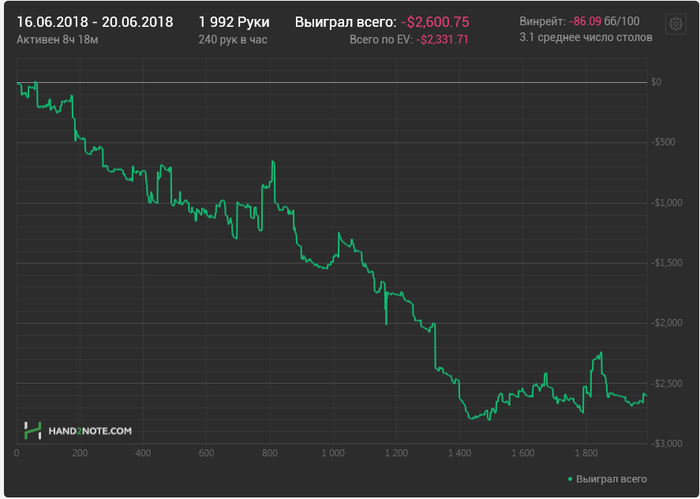Click the -$2,000 y-axis label
The image size is (700, 499).
[x=667, y=323]
